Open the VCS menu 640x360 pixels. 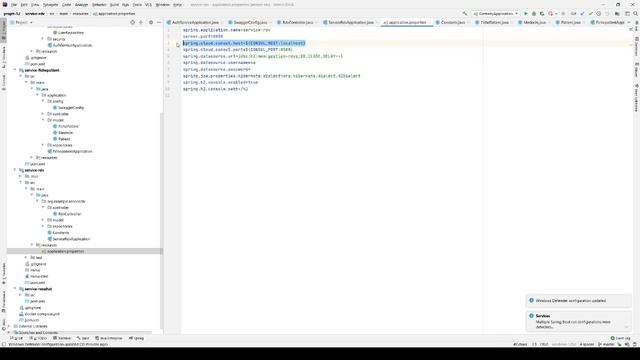(x=149, y=4)
